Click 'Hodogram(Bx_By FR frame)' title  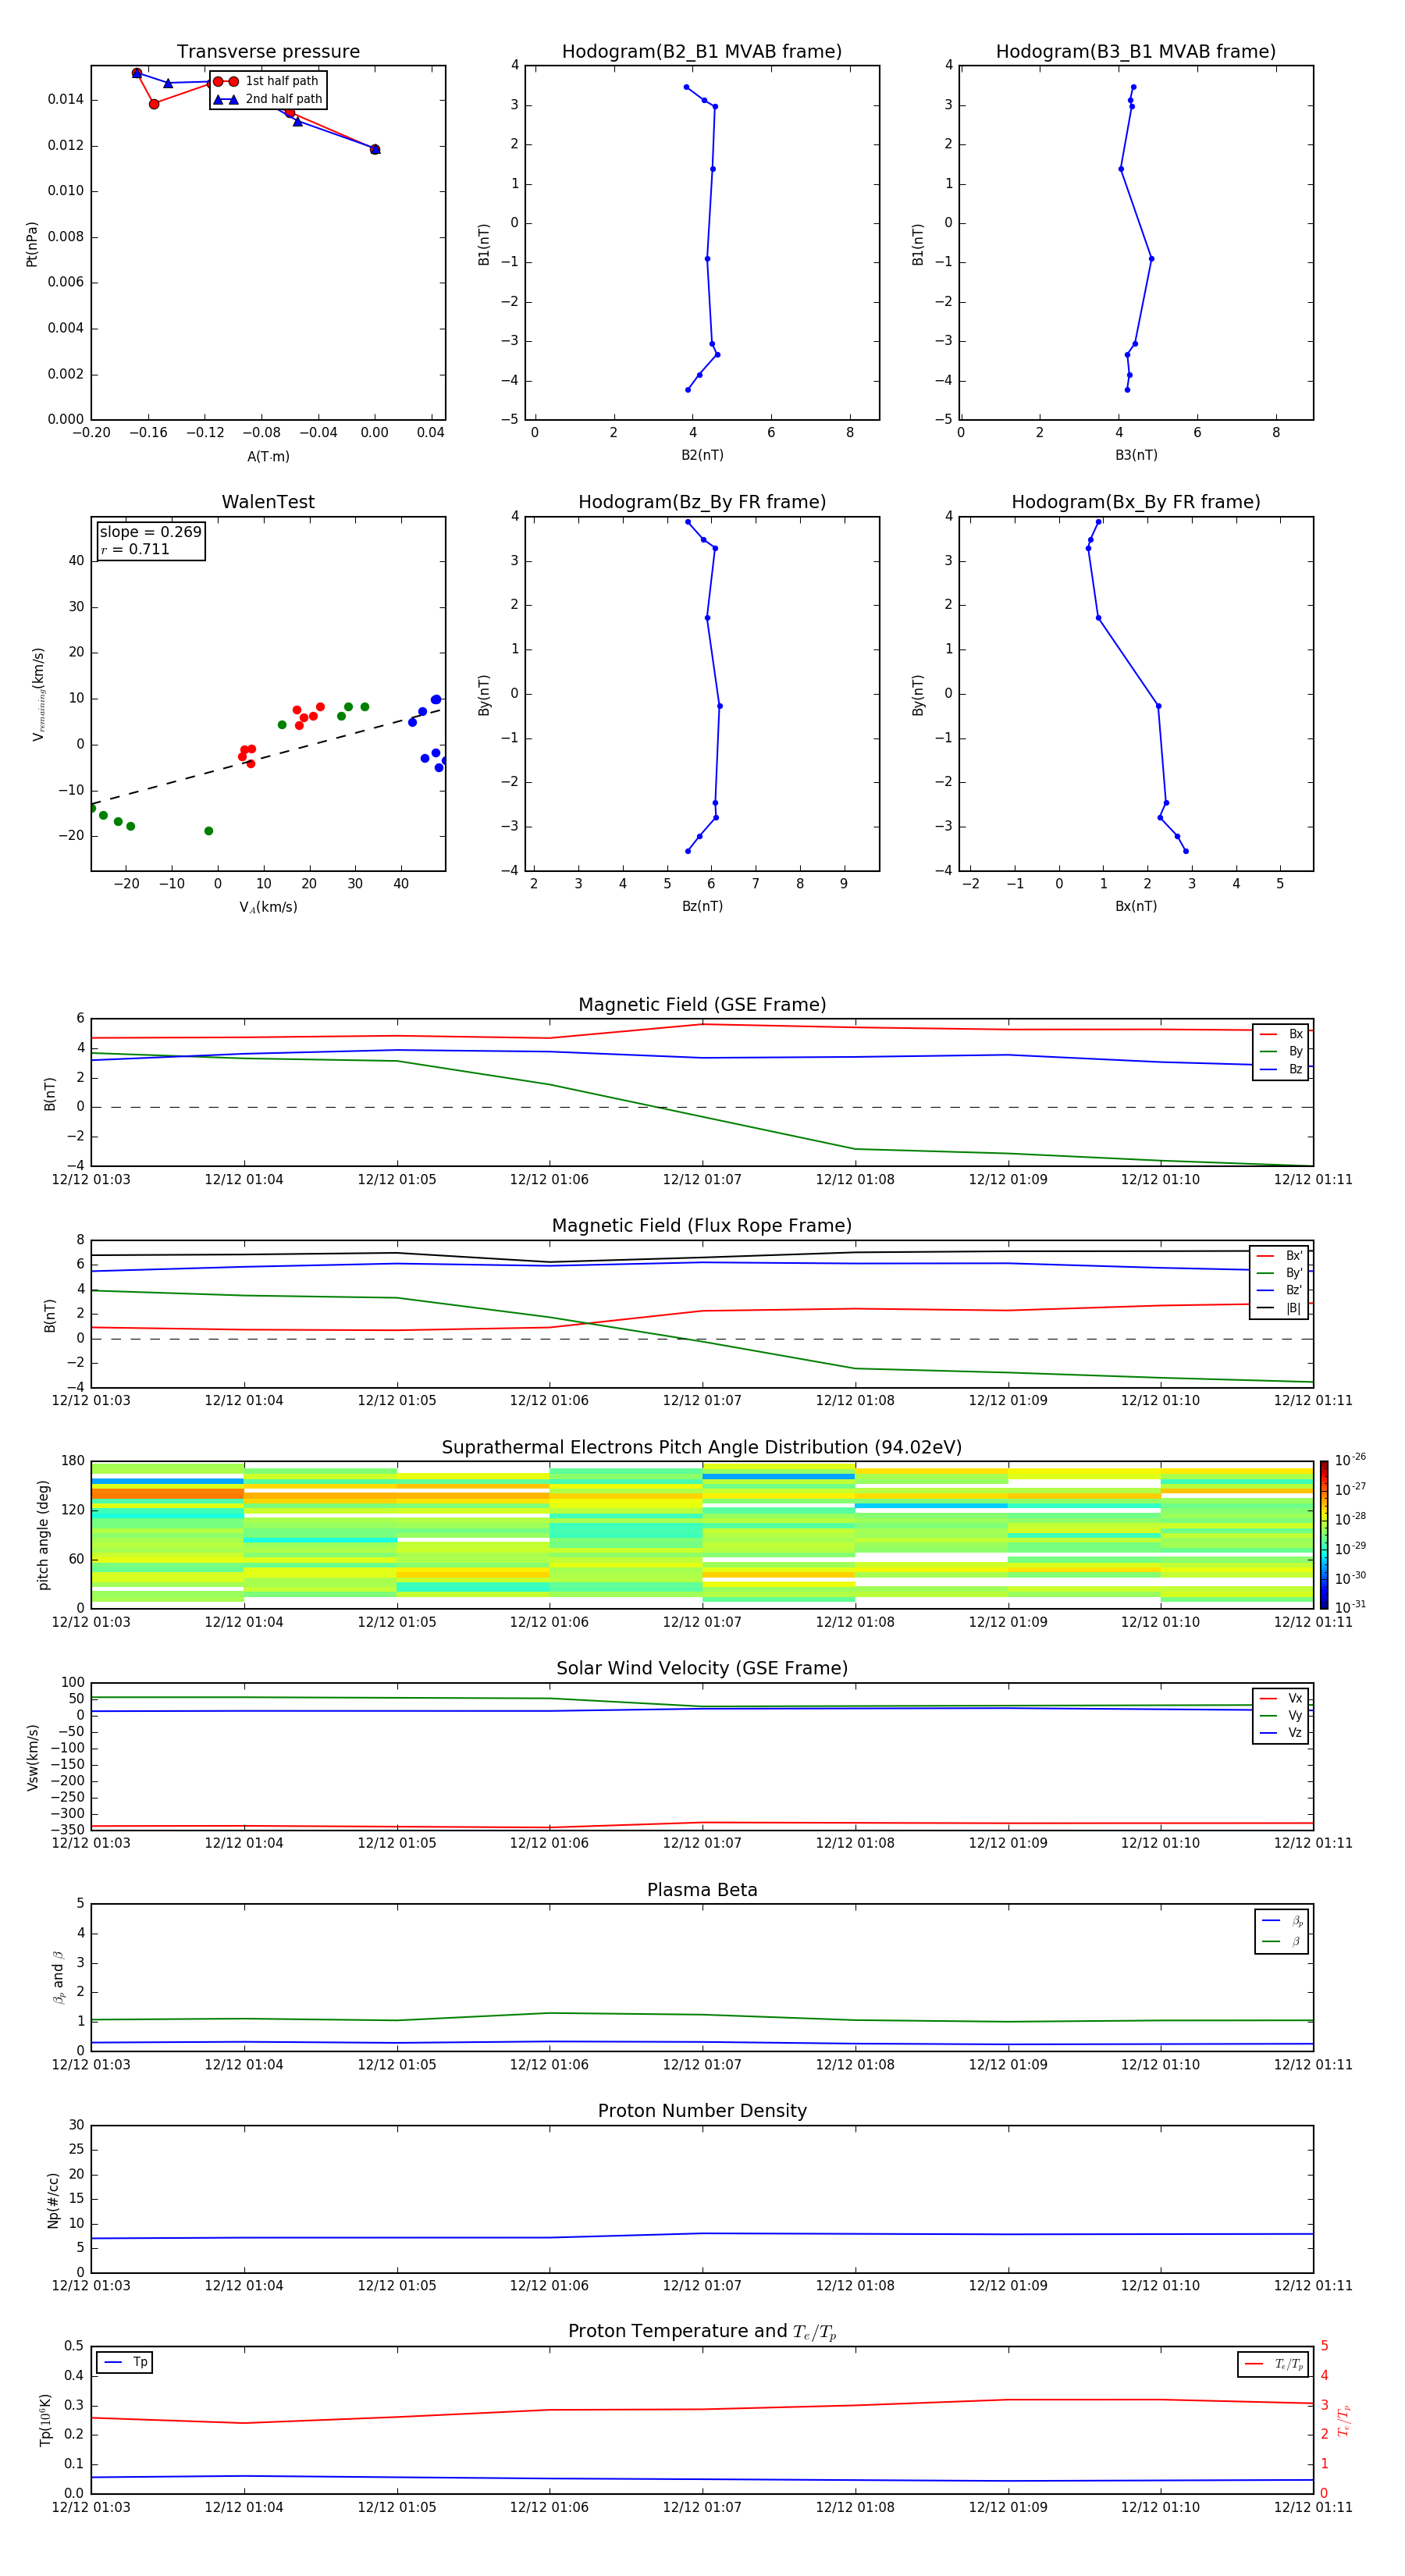coord(1136,502)
